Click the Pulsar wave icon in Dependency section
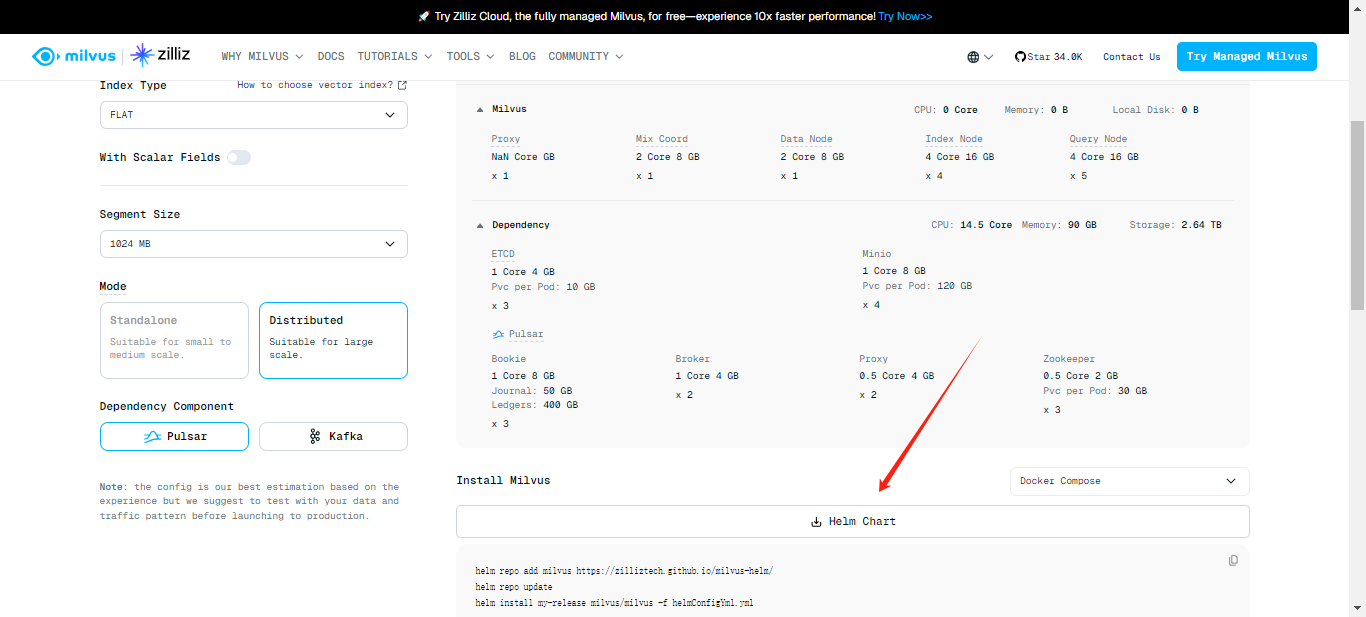This screenshot has width=1366, height=617. 498,334
